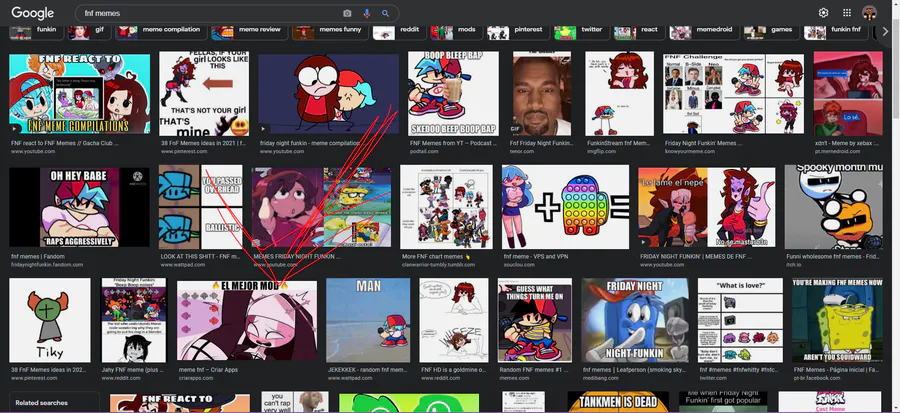Open the "Tankmen is dead" thumbnail

pos(618,402)
